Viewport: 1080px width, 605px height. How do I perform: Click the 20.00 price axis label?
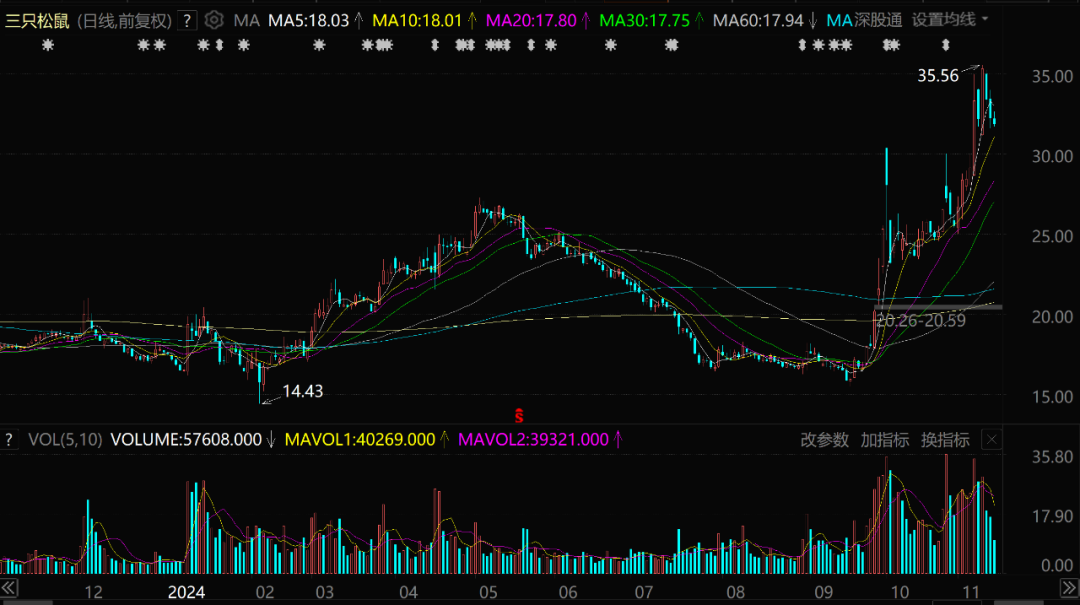(x=1052, y=317)
